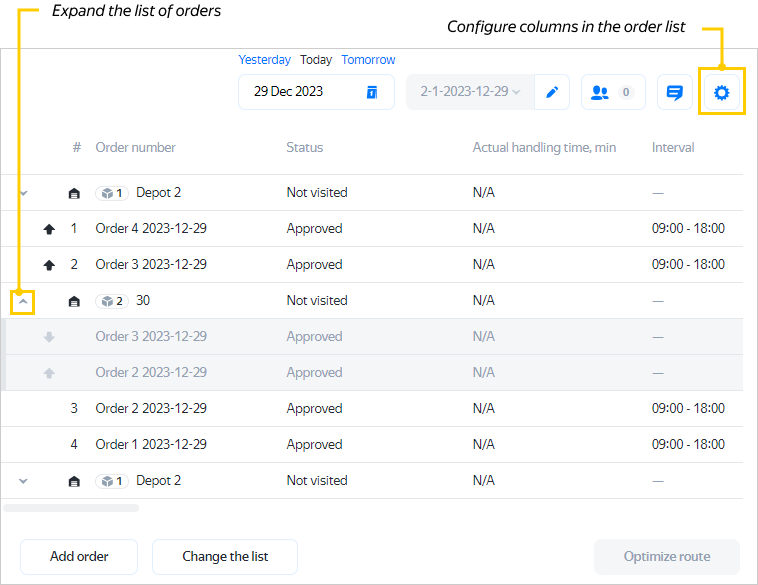Click the depot icon in row 30
The width and height of the screenshot is (758, 585).
pos(74,301)
